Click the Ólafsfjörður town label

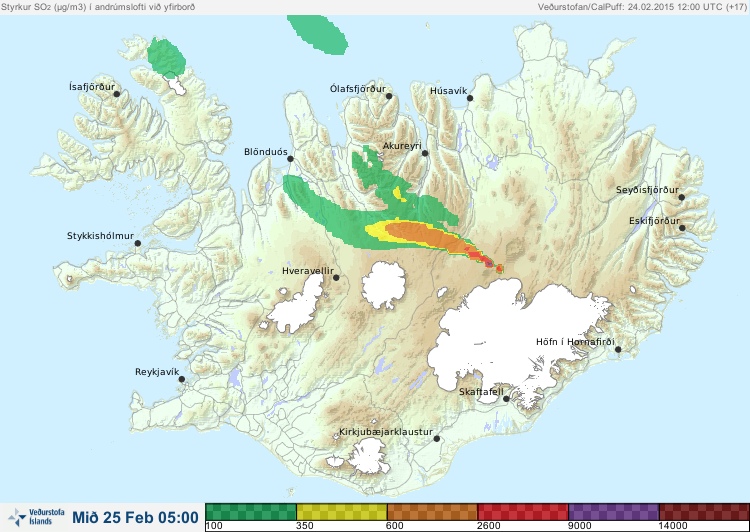point(358,89)
